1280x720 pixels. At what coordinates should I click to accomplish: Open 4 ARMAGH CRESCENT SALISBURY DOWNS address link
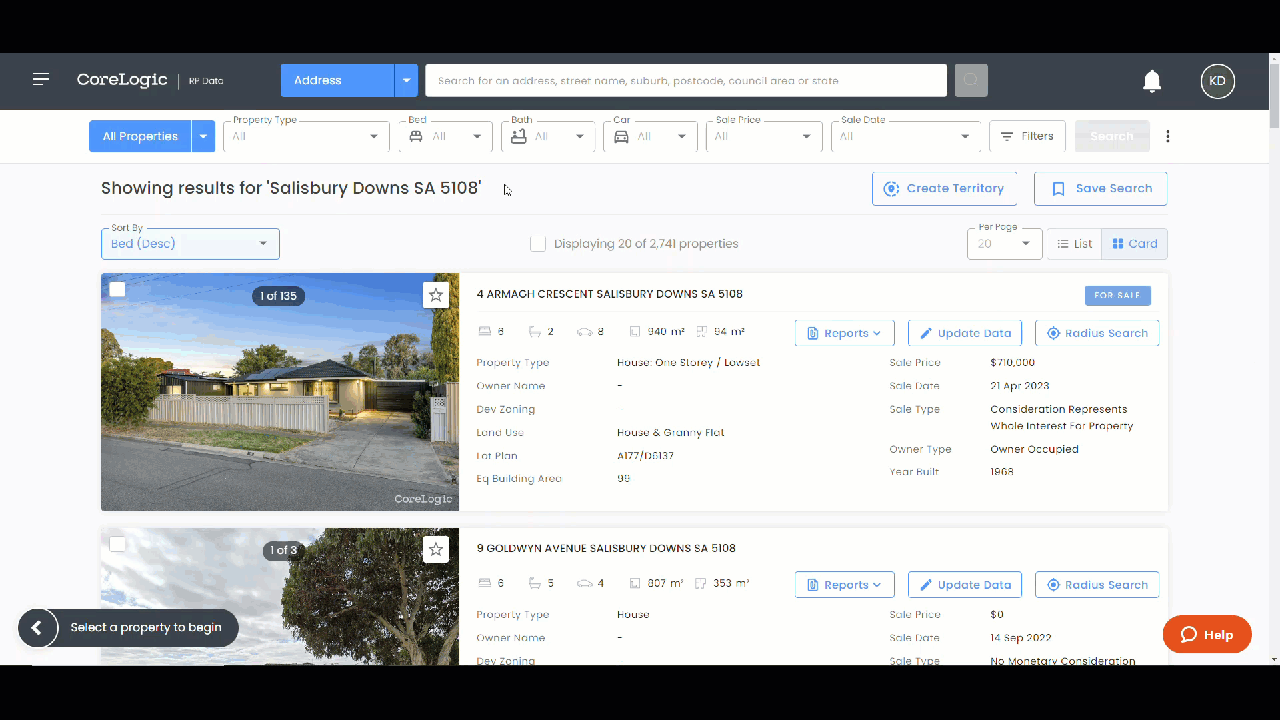pos(609,294)
